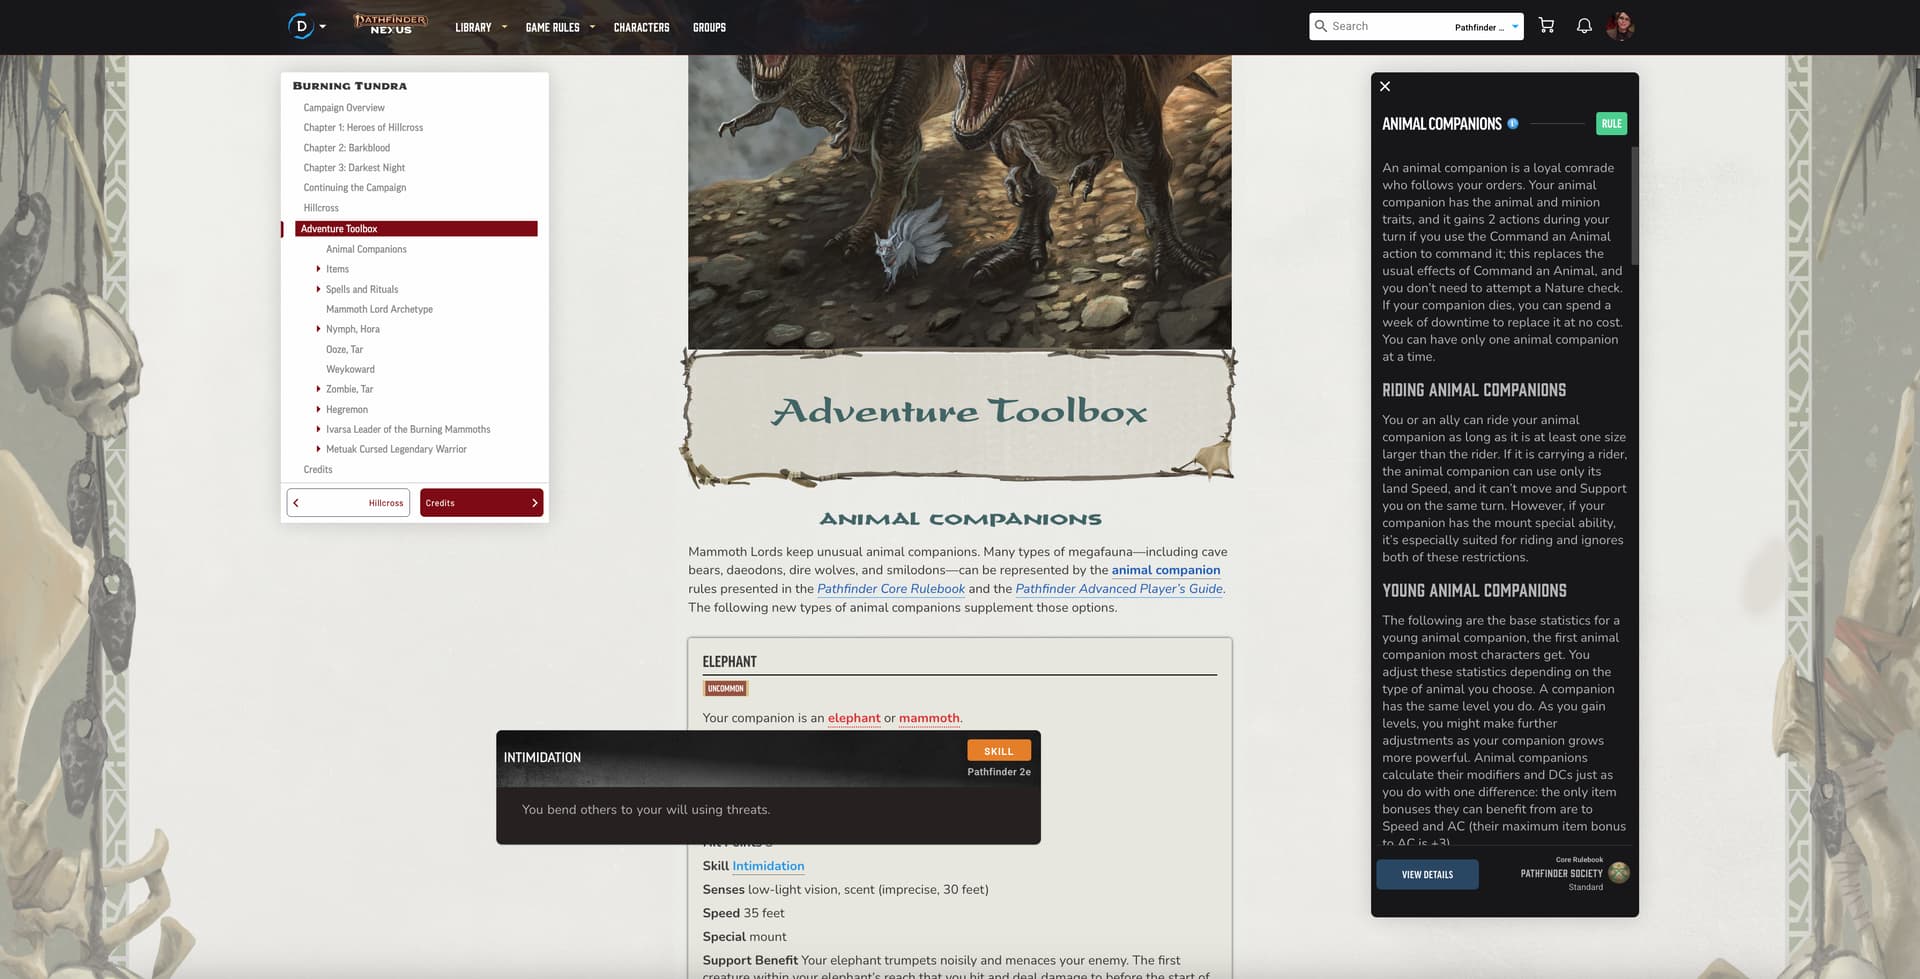Click the magnifying glass search icon
1920x979 pixels.
coord(1321,26)
